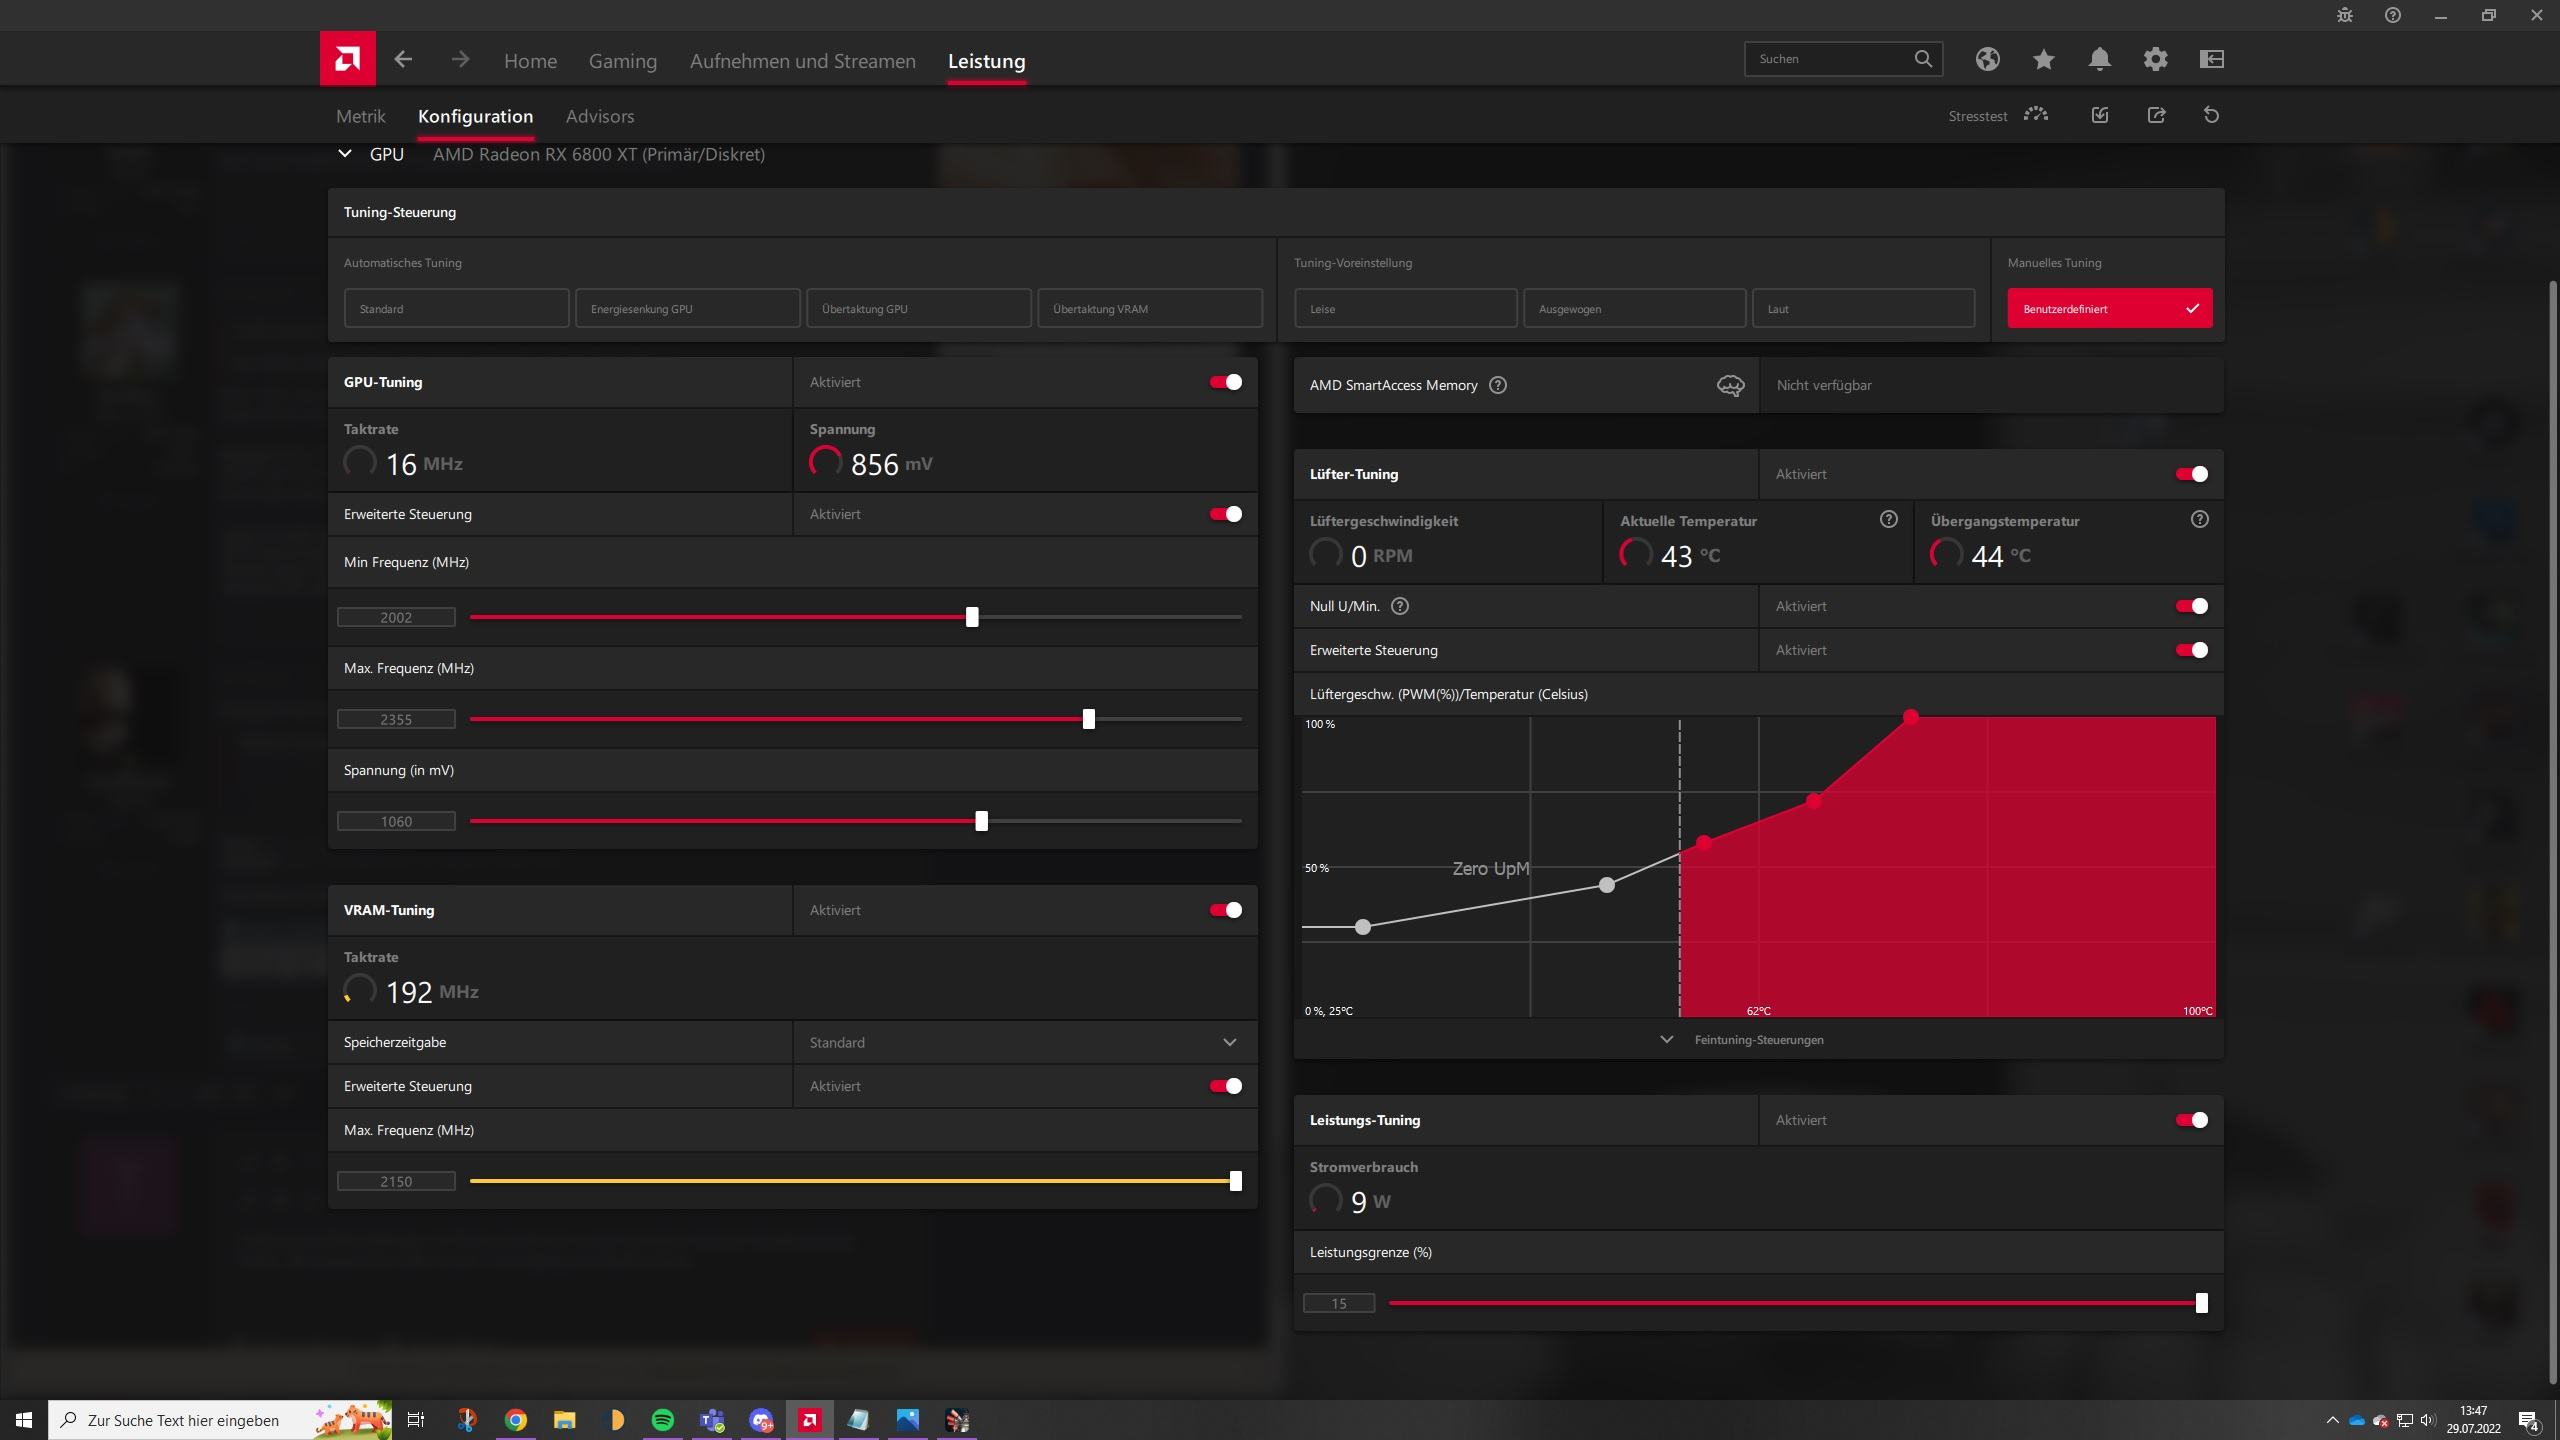Open the Gaming menu tab

622,61
